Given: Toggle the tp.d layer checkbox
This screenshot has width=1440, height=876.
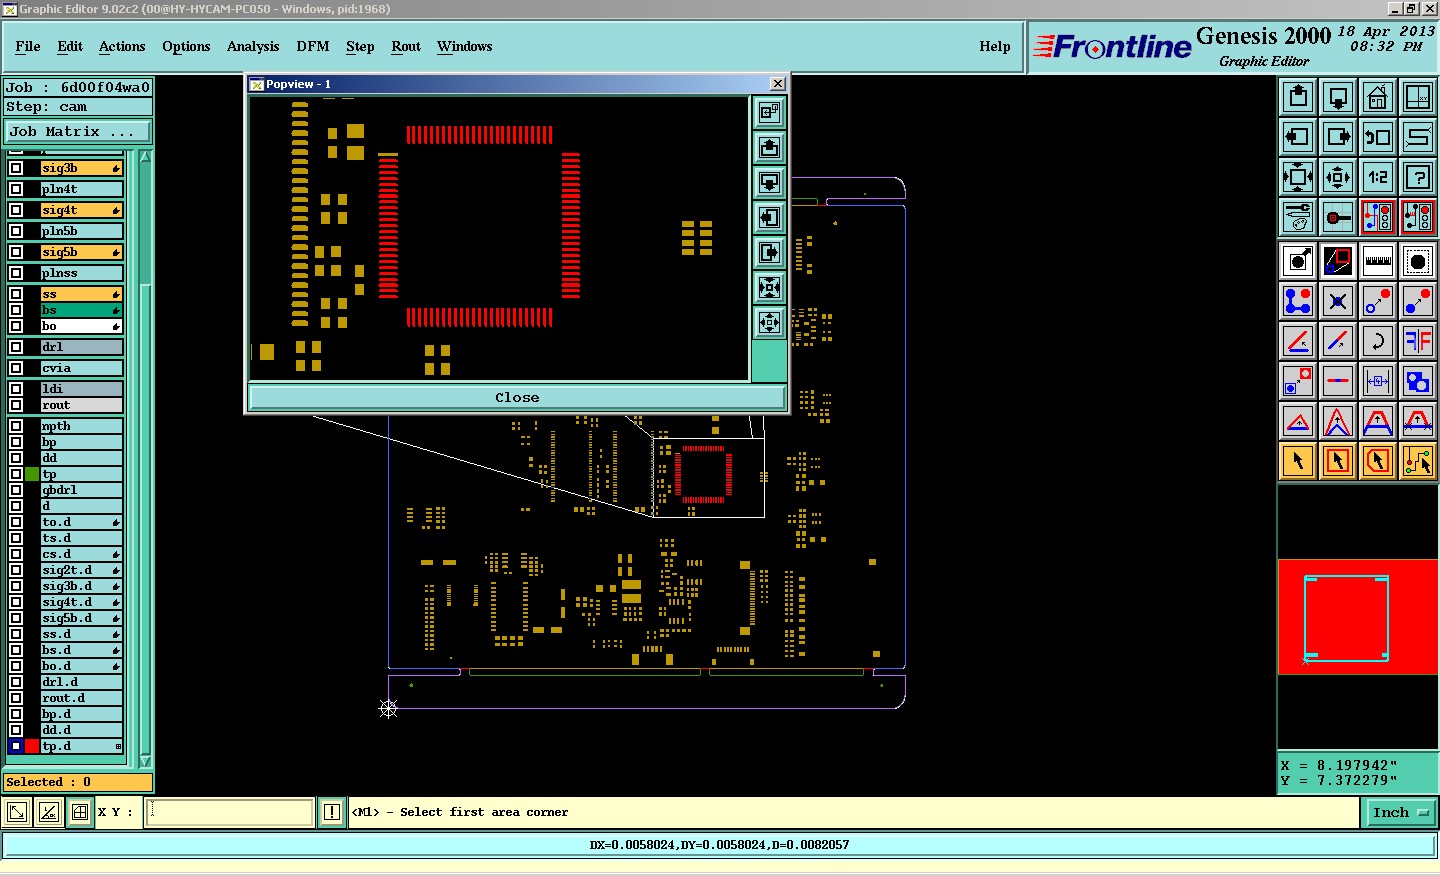Looking at the screenshot, I should tap(16, 746).
